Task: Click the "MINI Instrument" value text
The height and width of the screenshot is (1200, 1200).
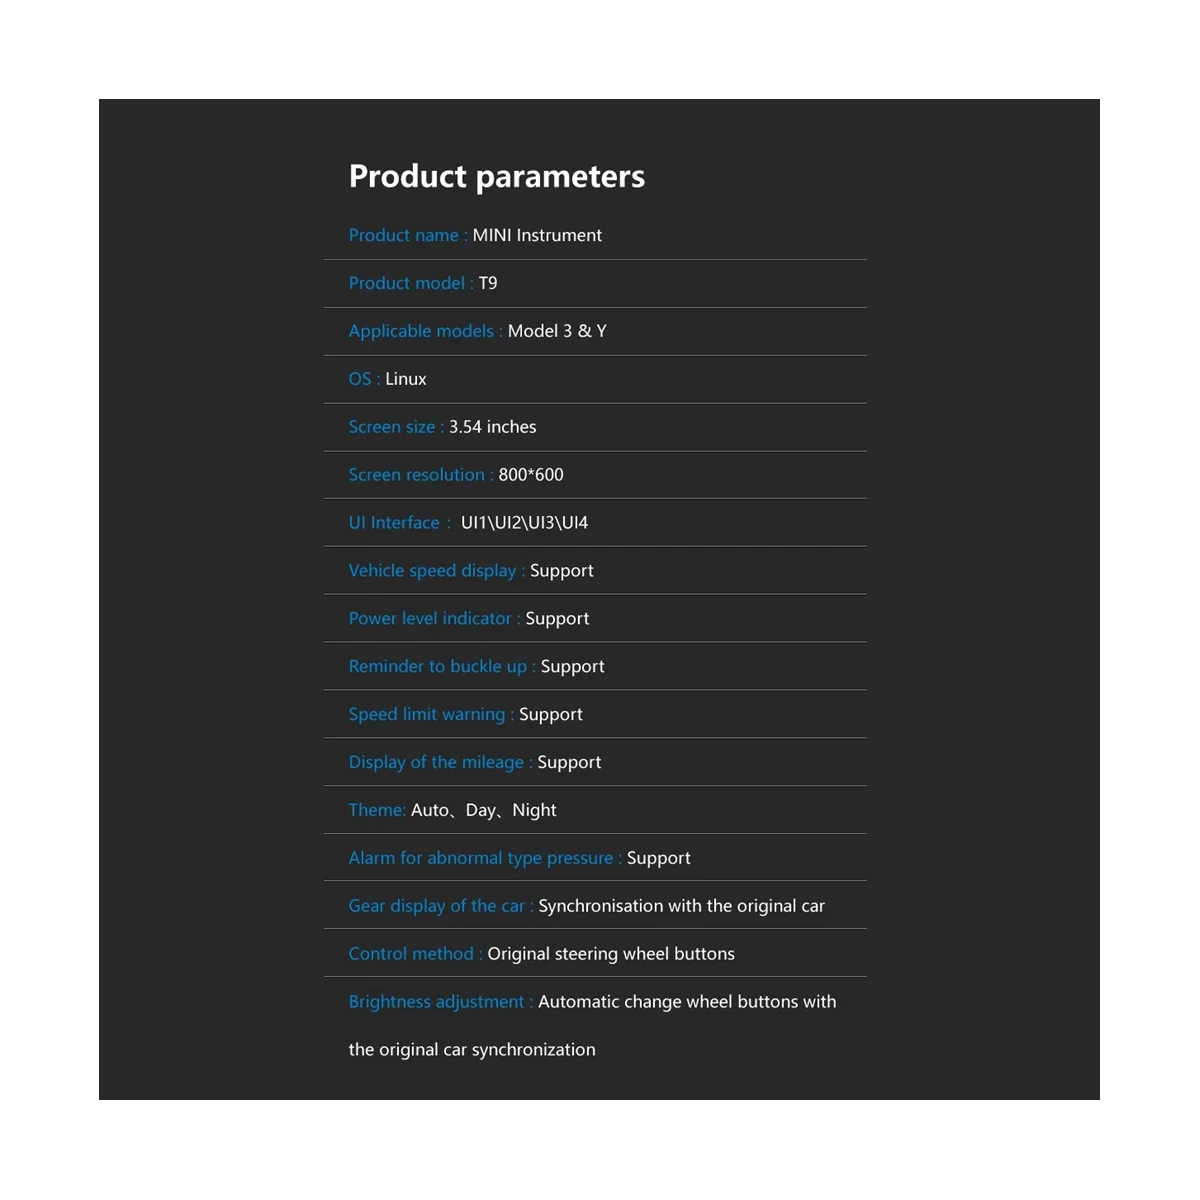Action: (x=537, y=235)
